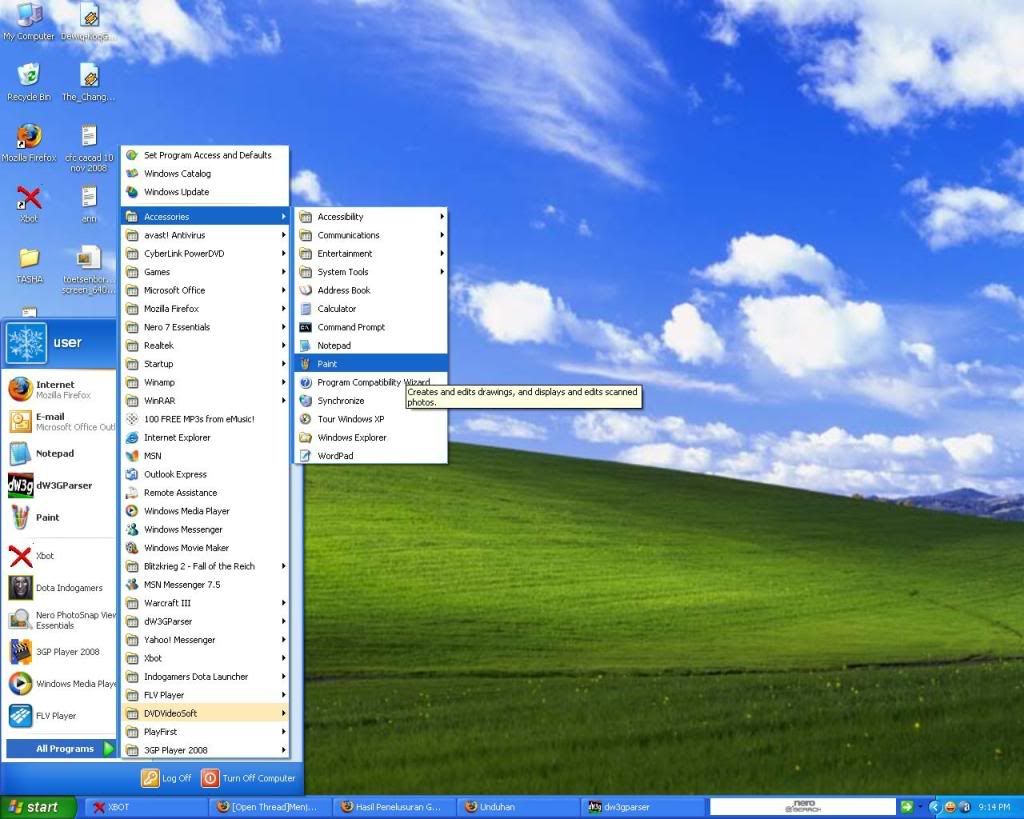Open the My Computer desktop icon
Viewport: 1024px width, 819px height.
pyautogui.click(x=29, y=19)
